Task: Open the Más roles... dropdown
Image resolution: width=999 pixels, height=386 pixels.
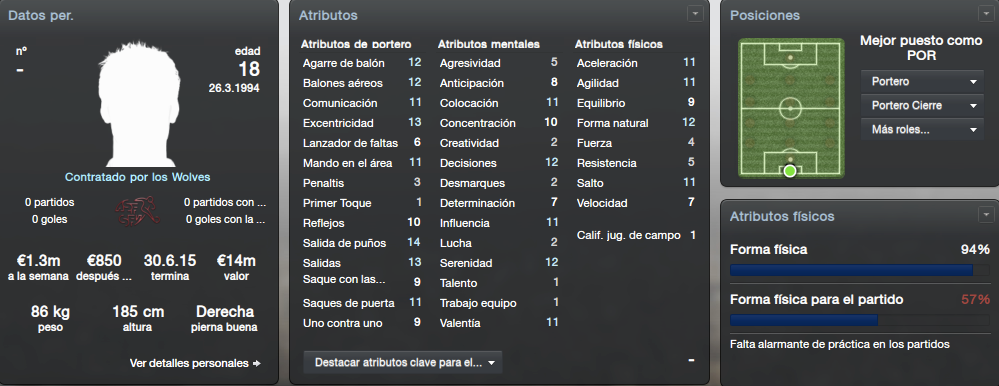Action: tap(921, 130)
